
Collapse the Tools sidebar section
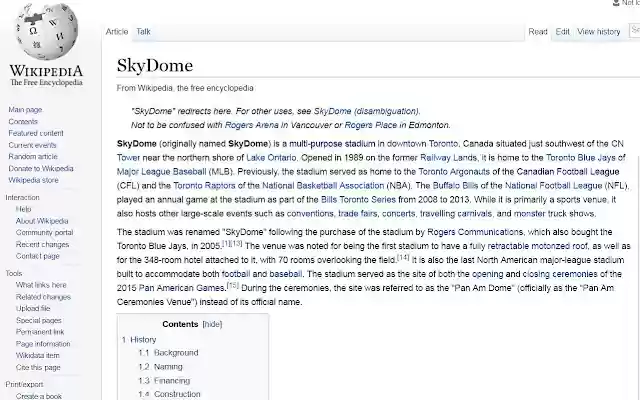13,273
